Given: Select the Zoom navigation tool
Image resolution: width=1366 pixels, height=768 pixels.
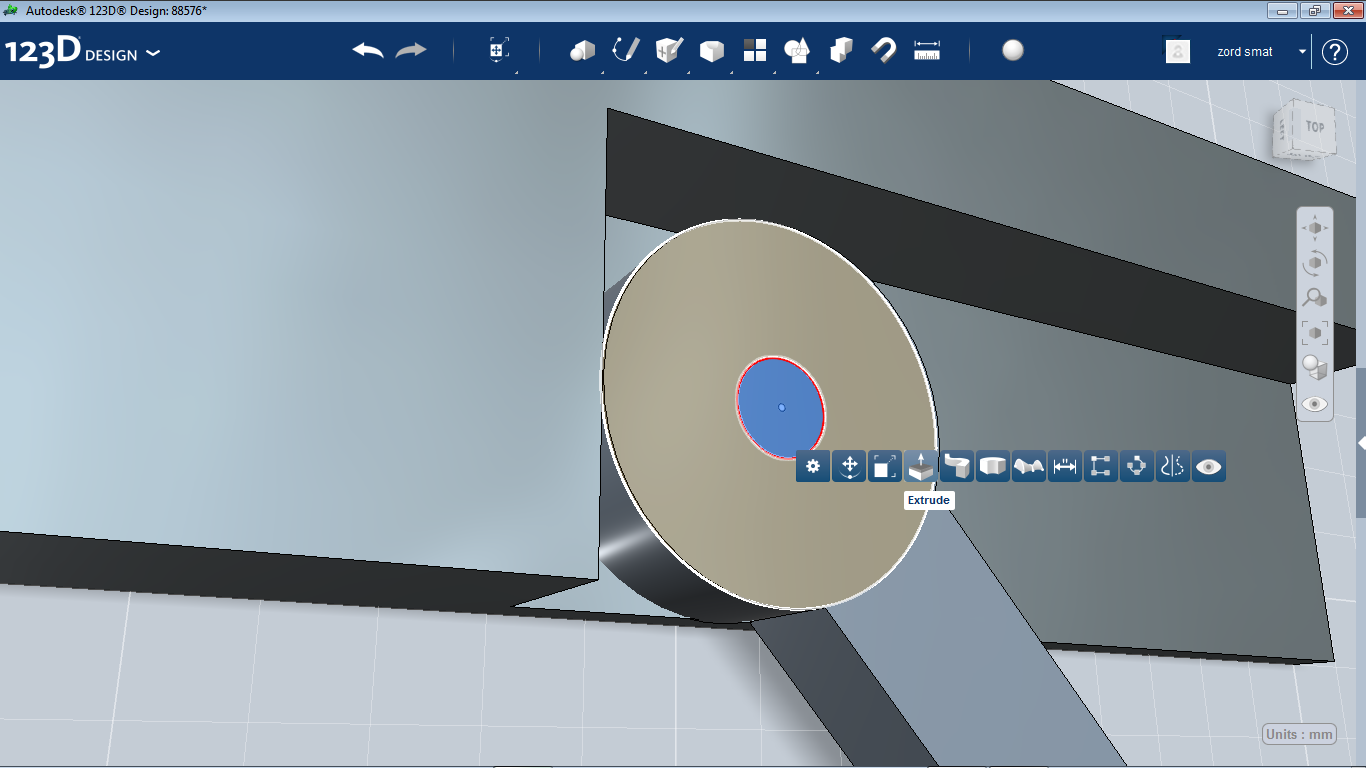Looking at the screenshot, I should pos(1314,297).
